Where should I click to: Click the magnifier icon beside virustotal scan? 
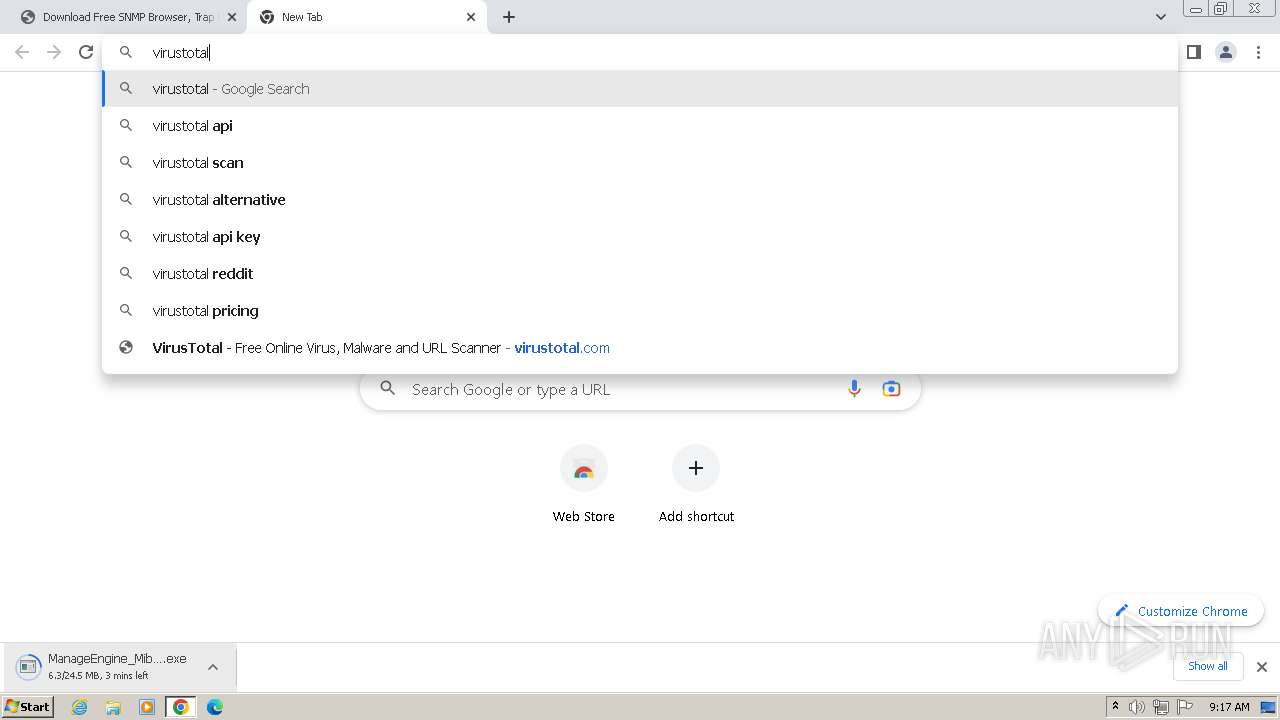coord(126,162)
